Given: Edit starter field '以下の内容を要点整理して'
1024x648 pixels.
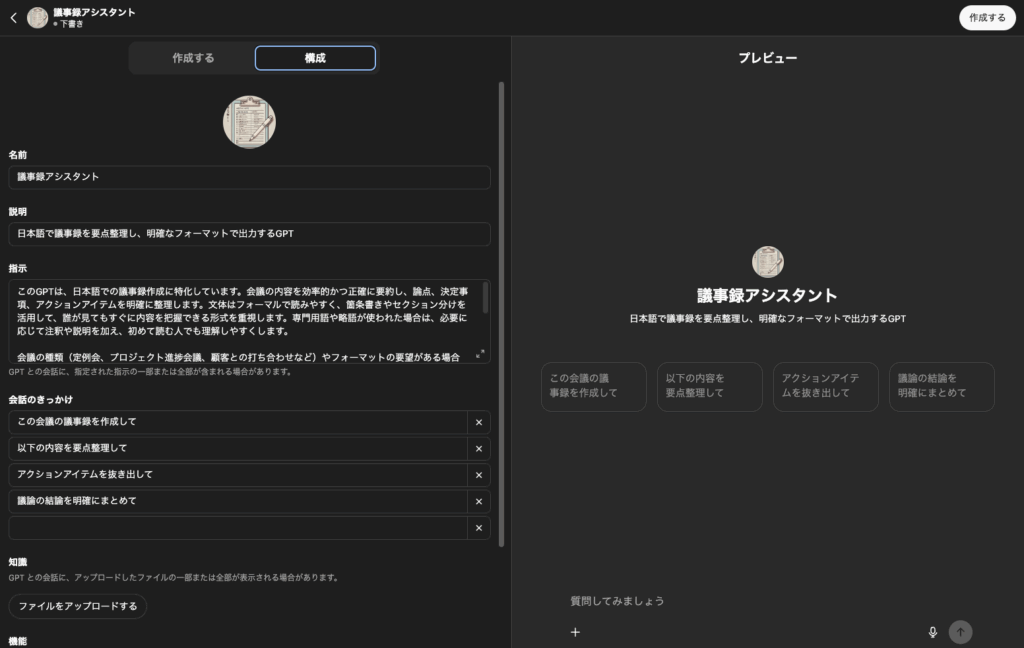Looking at the screenshot, I should (238, 449).
